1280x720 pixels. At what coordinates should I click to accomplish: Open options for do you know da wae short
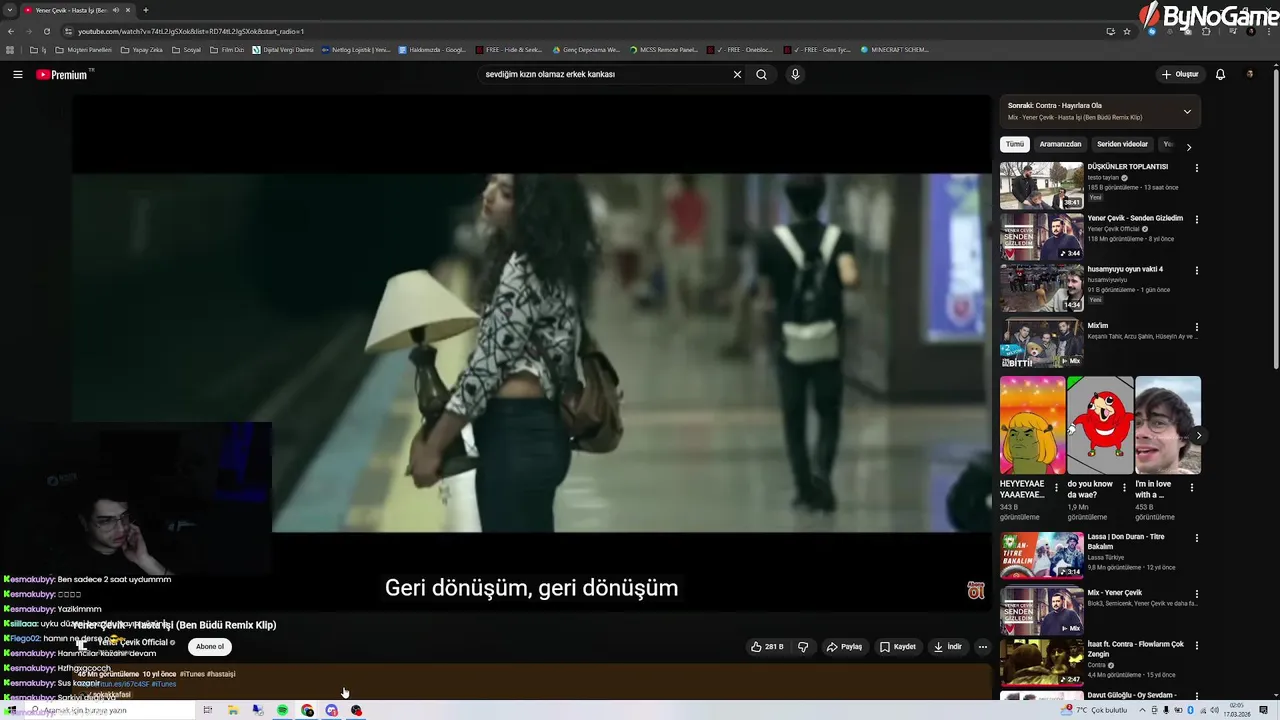click(1124, 488)
